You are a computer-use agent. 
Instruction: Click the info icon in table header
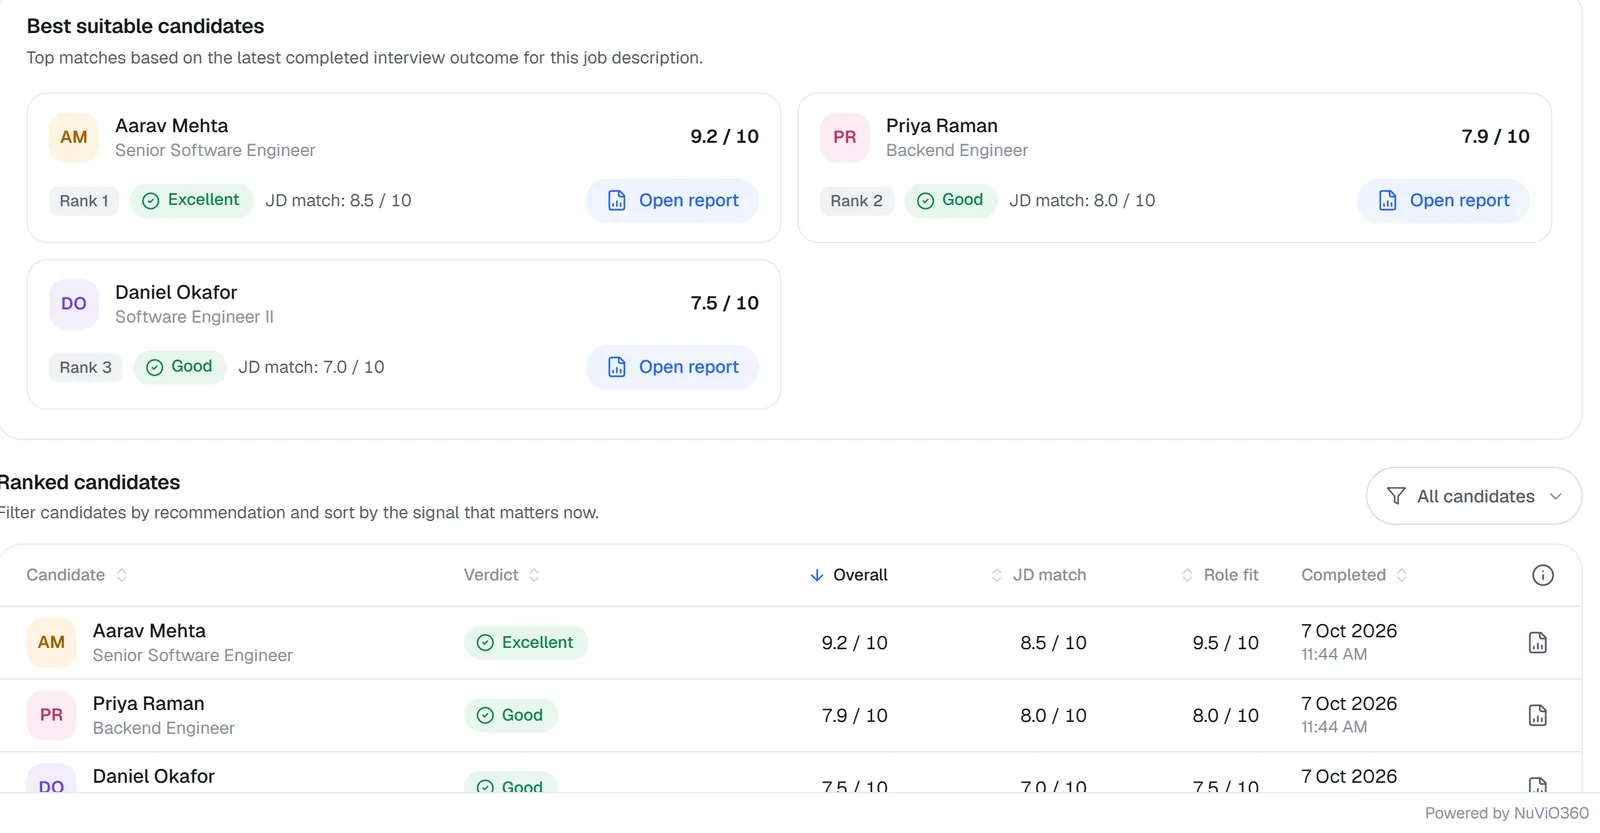click(1543, 575)
